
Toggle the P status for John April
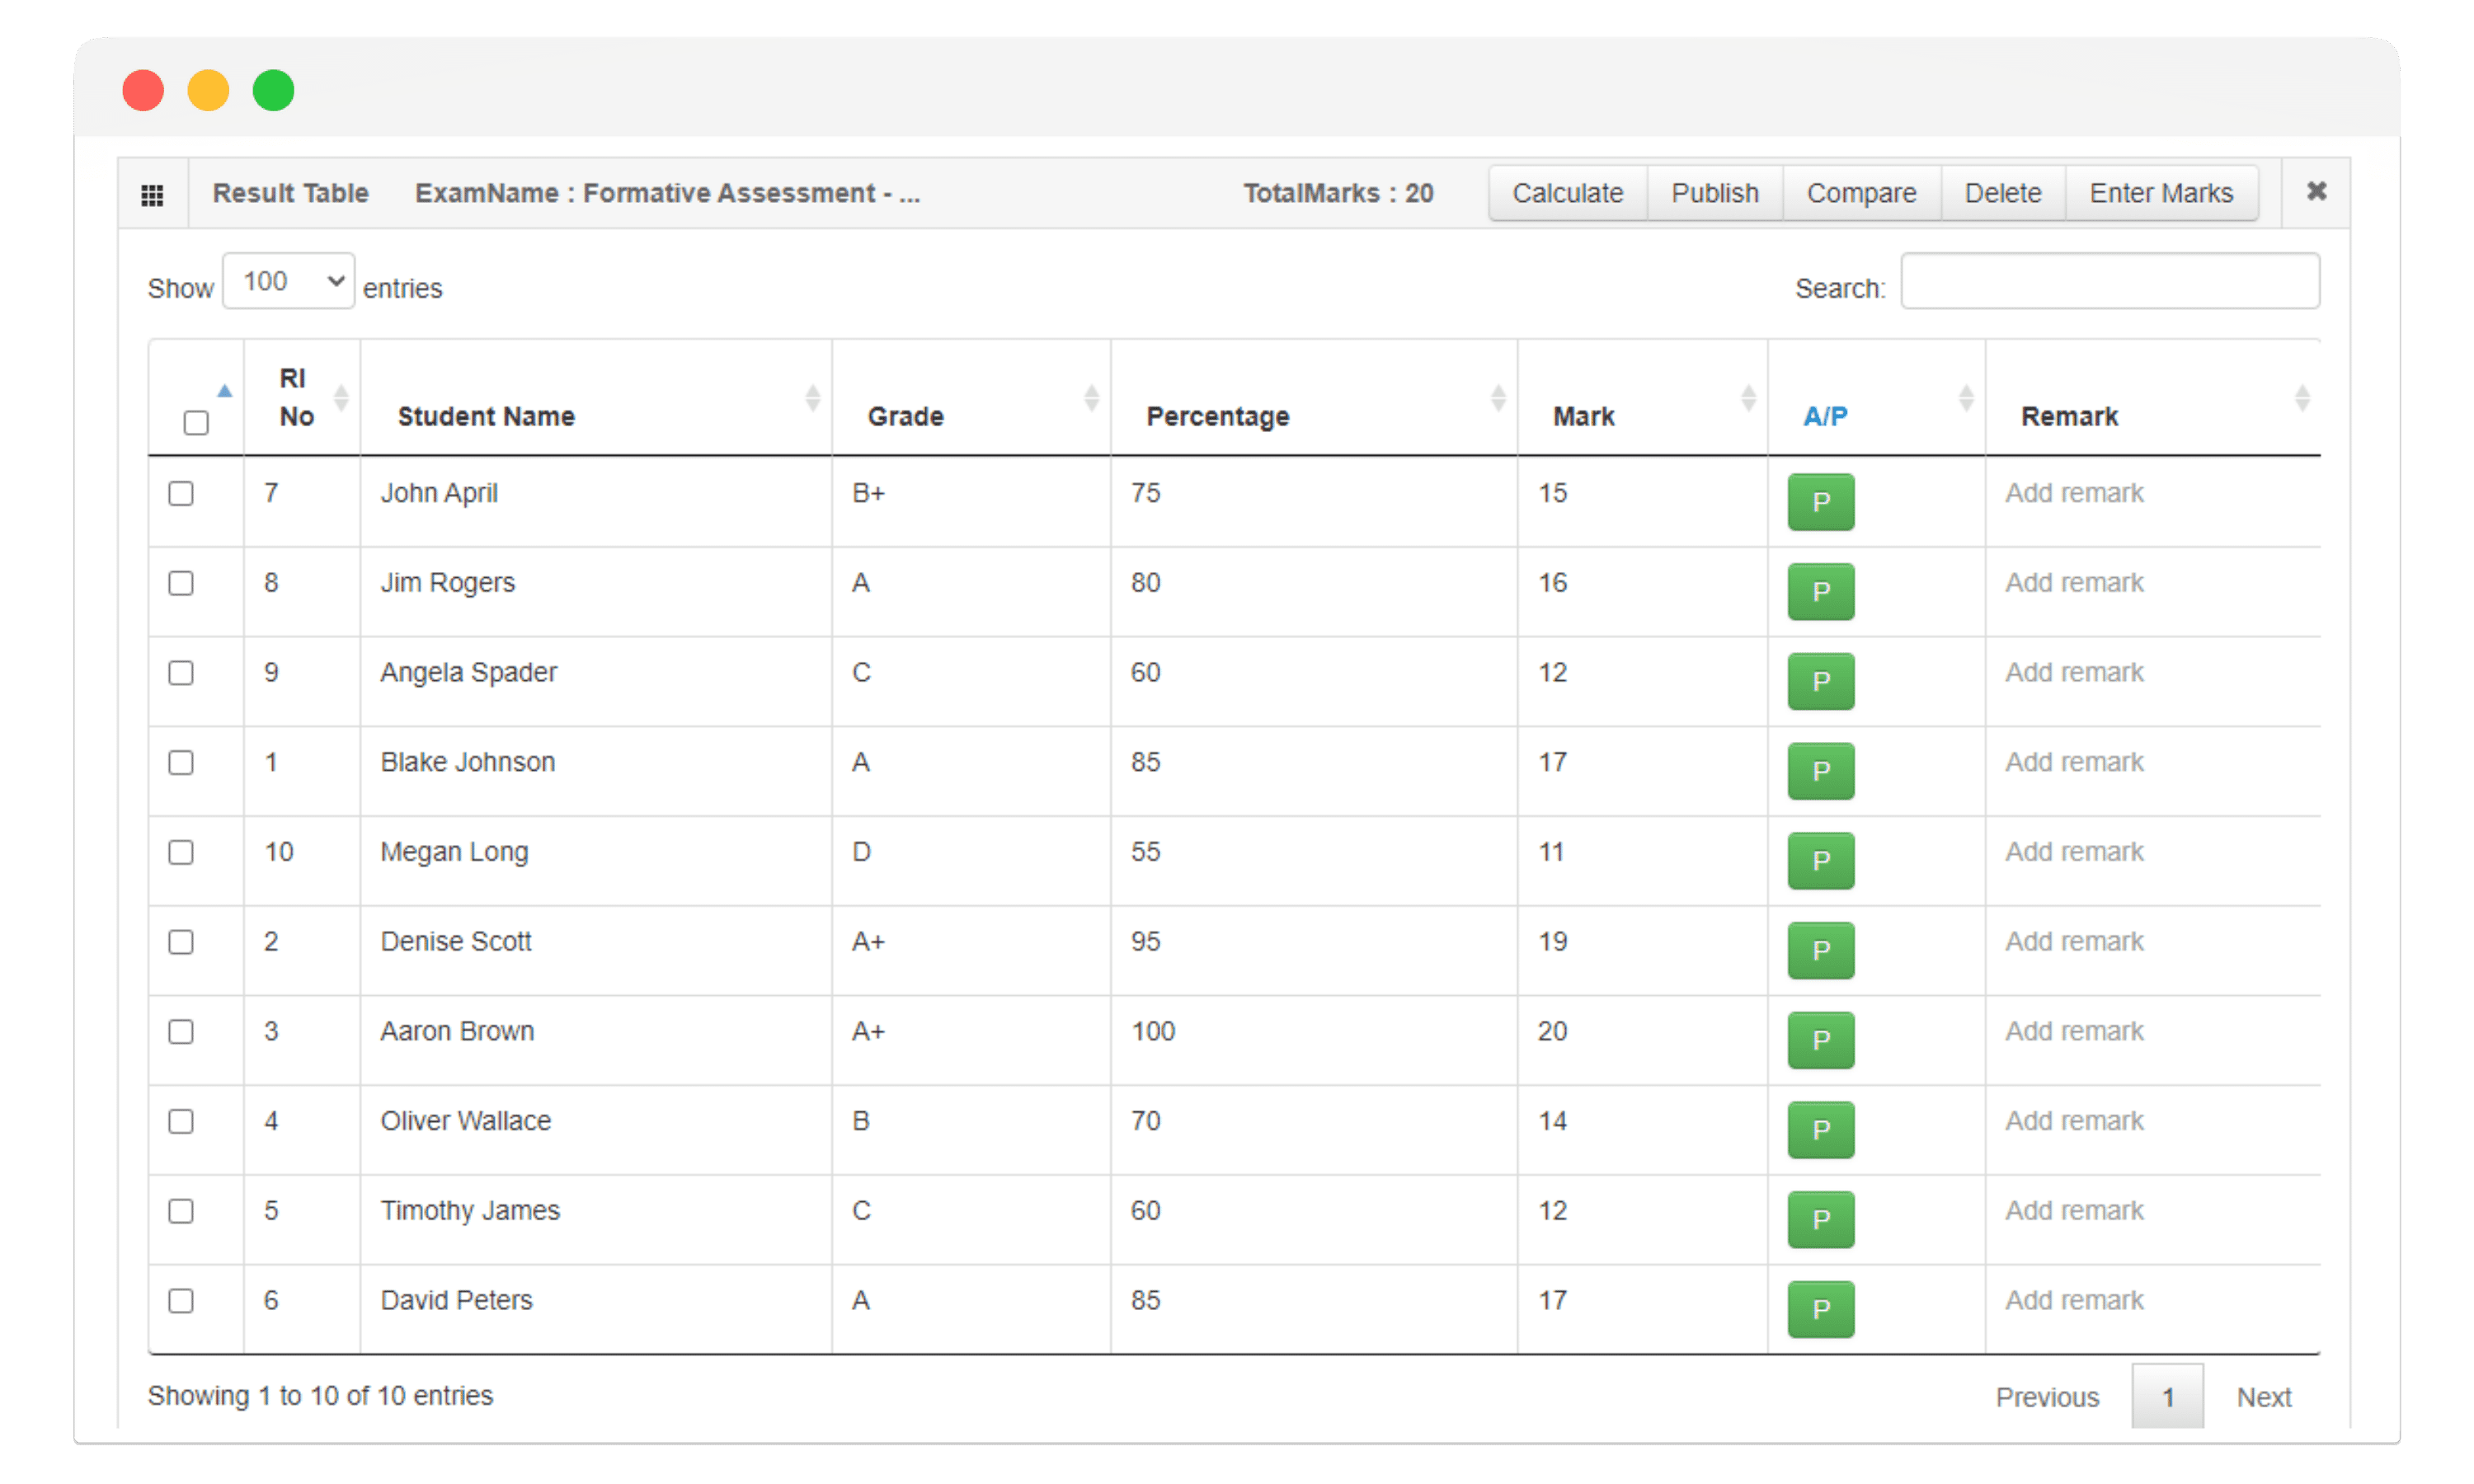point(1821,502)
